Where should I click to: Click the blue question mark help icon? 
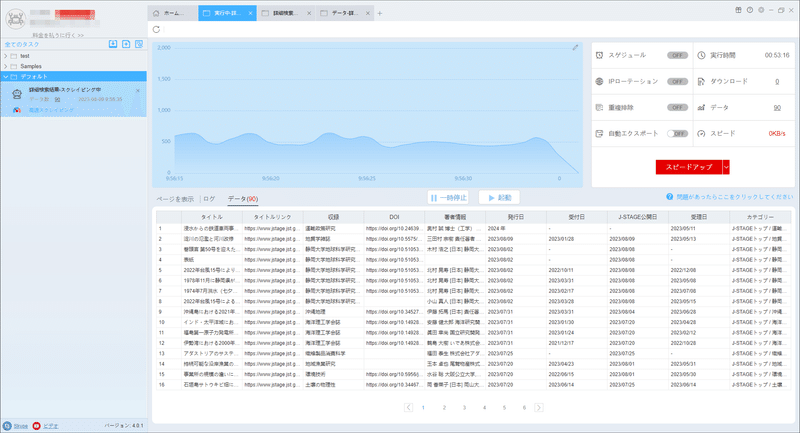[669, 197]
